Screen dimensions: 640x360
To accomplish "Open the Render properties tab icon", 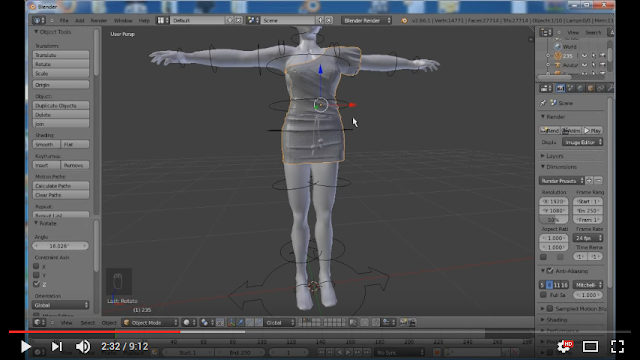I will click(560, 88).
